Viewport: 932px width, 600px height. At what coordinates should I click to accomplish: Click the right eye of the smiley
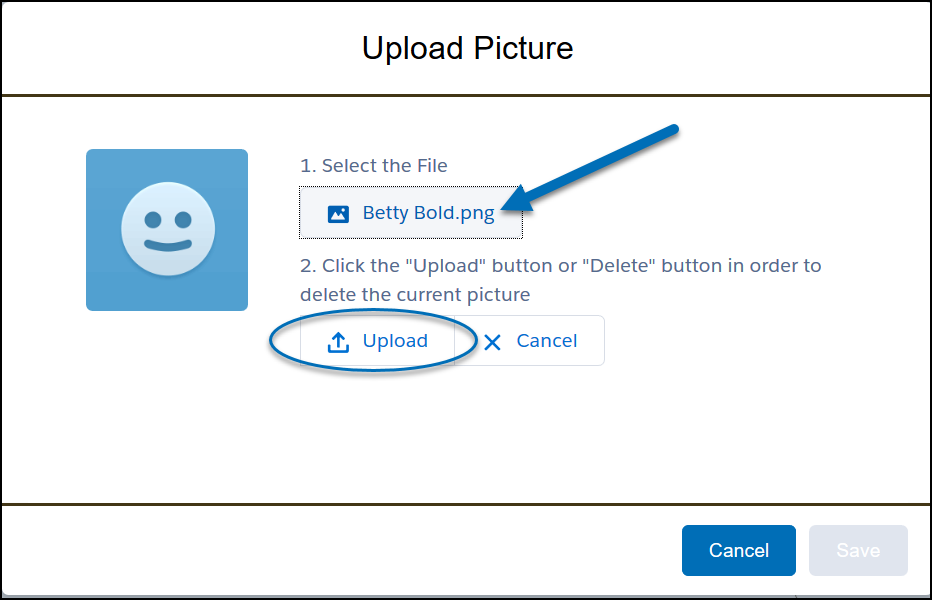coord(187,217)
